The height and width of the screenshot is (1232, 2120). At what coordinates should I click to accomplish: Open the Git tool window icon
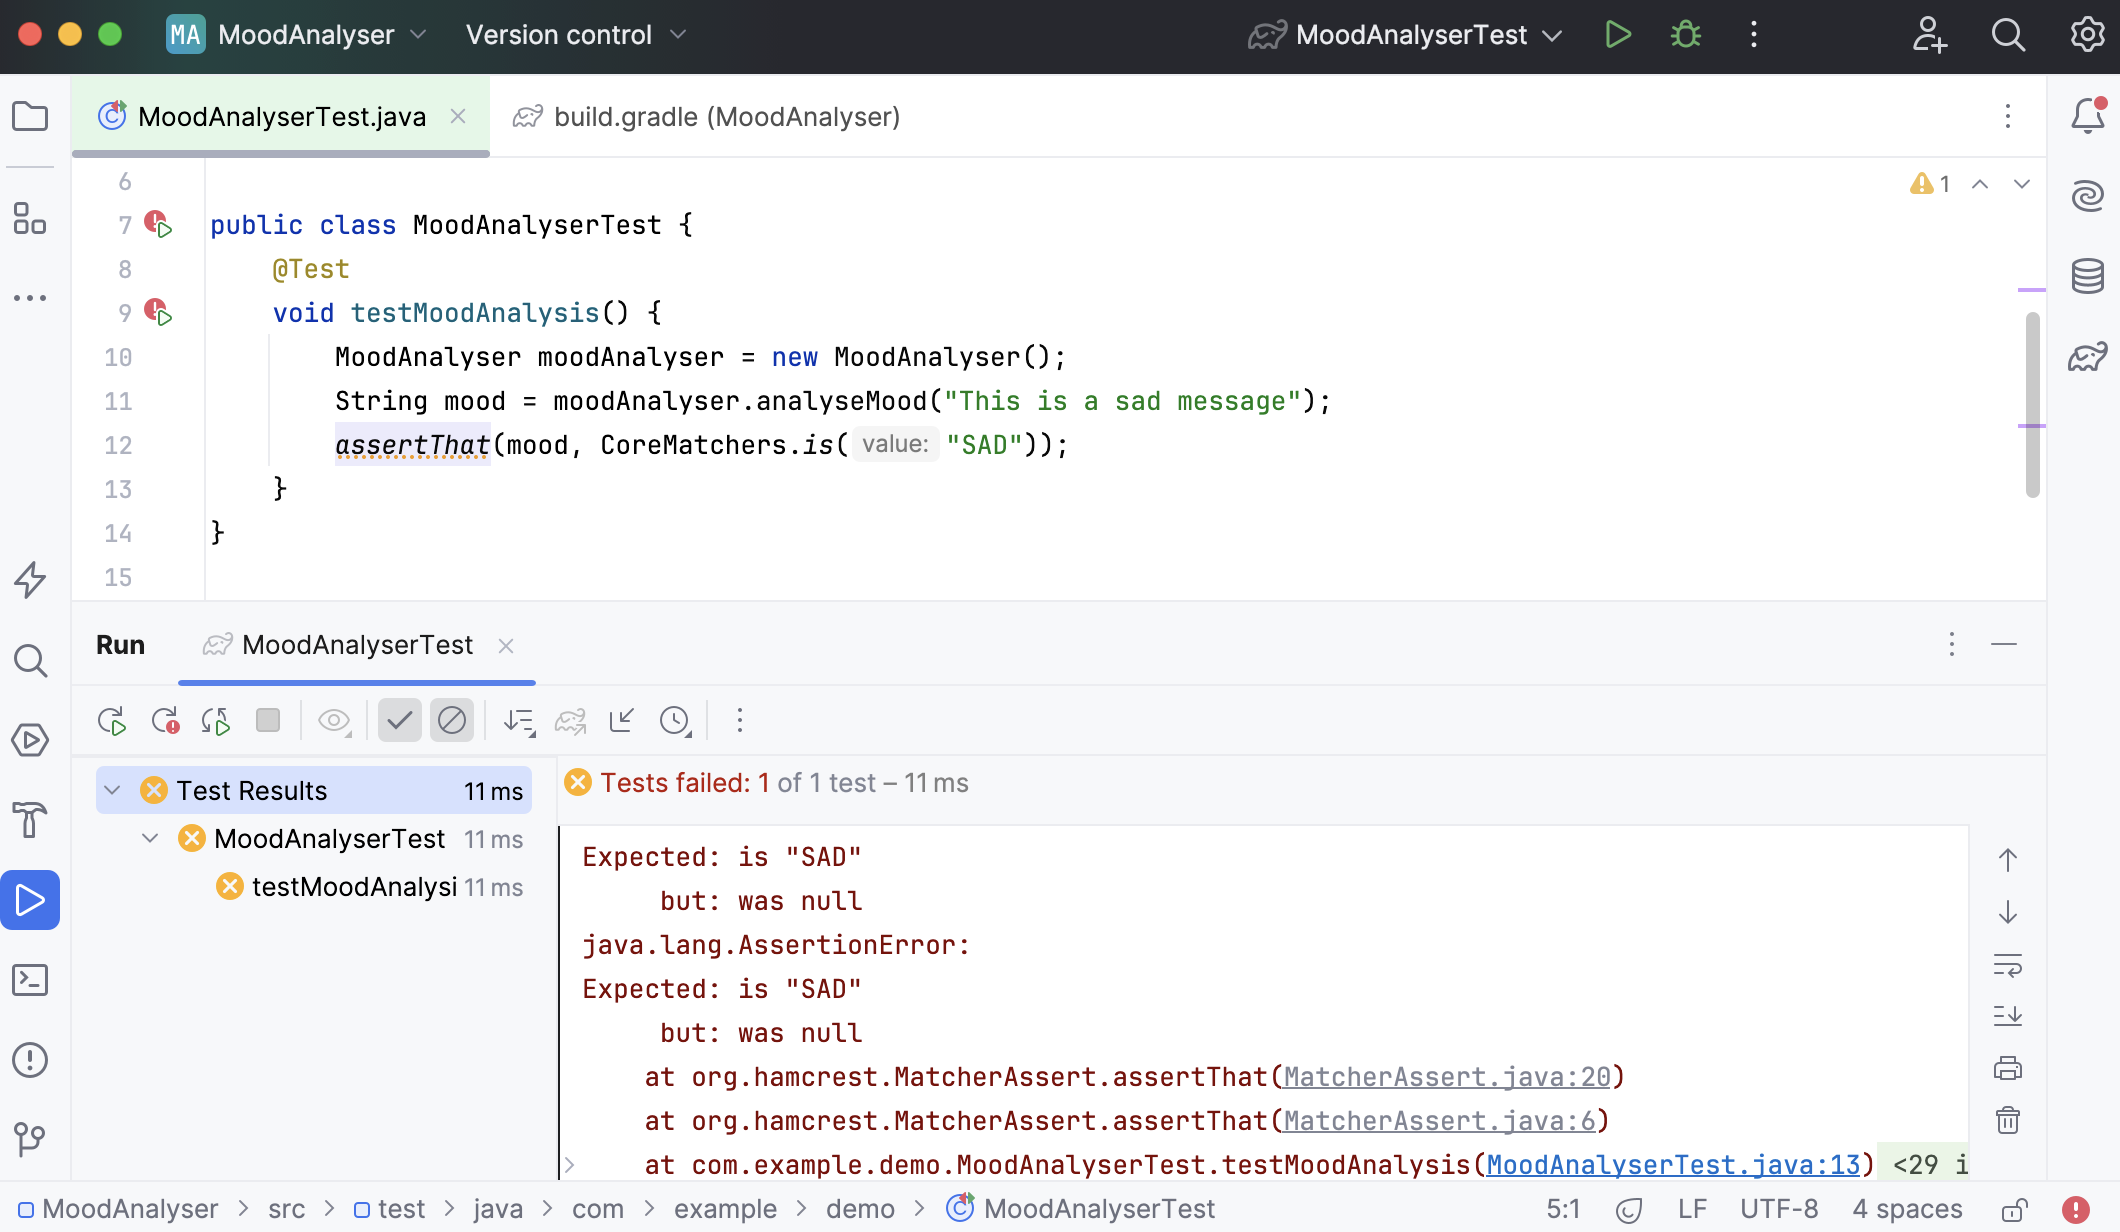point(30,1139)
